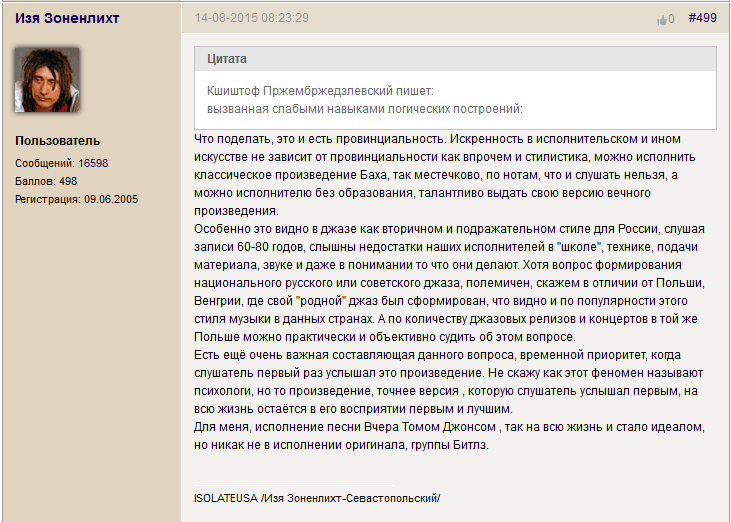Click the user's avatar photo

pyautogui.click(x=47, y=80)
